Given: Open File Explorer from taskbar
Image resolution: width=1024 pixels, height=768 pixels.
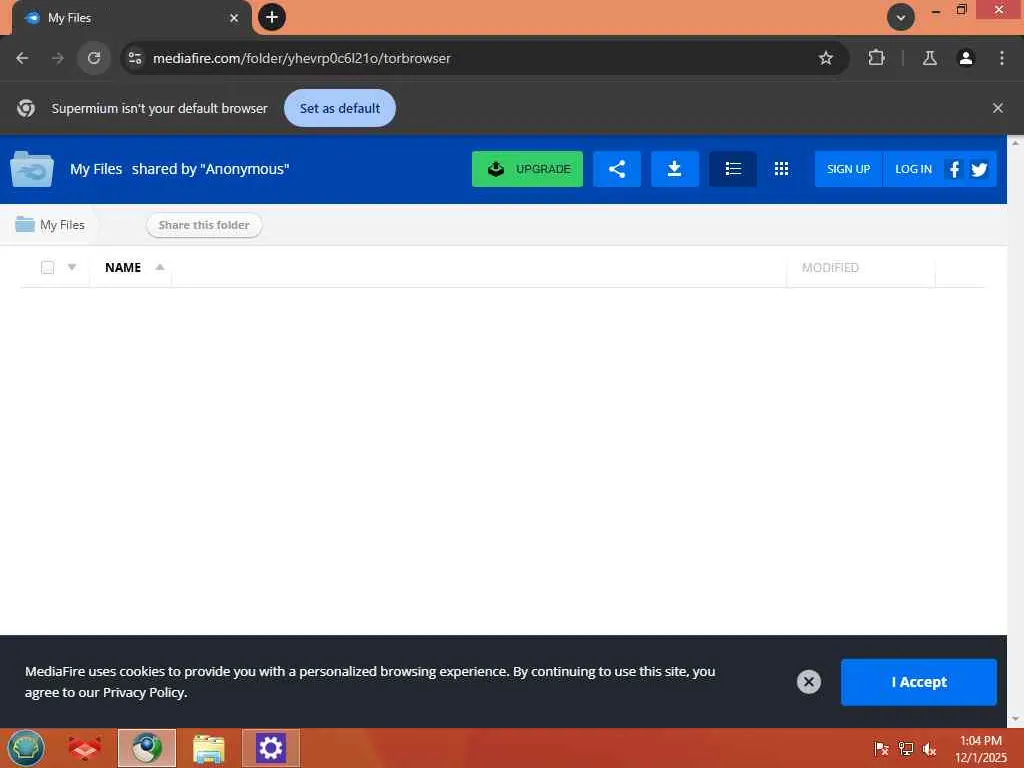Looking at the screenshot, I should pyautogui.click(x=209, y=749).
